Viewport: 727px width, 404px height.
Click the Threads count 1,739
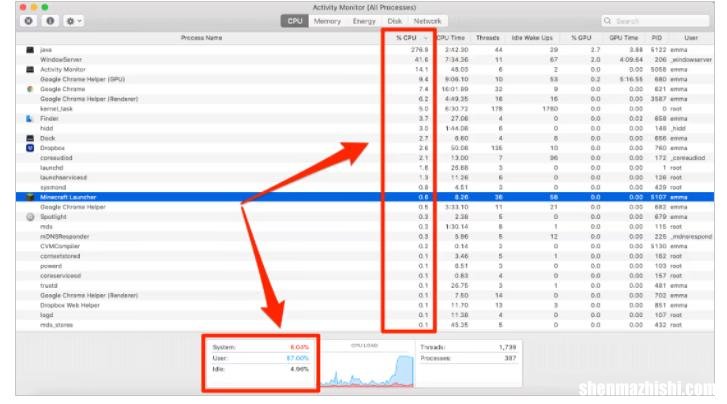507,347
